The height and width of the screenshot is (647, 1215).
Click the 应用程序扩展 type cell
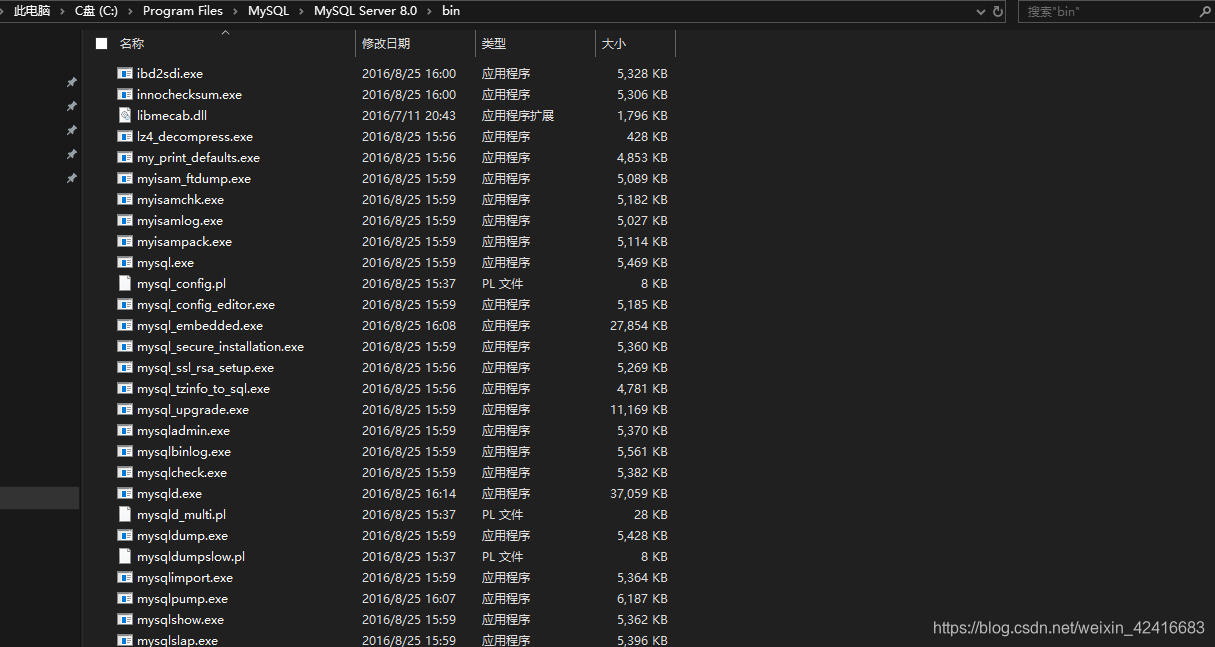click(518, 115)
